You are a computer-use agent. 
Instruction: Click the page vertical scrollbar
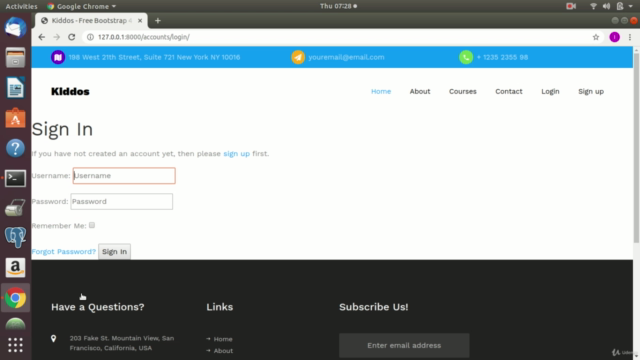click(636, 147)
